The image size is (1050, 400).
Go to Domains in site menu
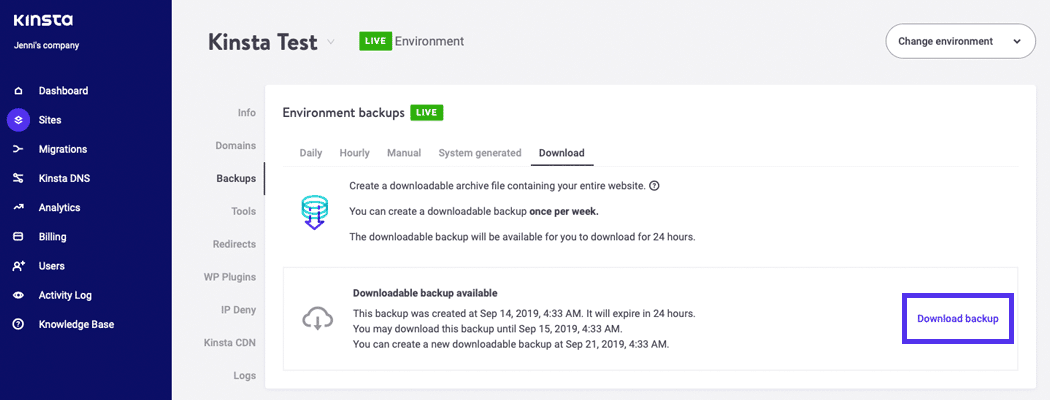(235, 146)
